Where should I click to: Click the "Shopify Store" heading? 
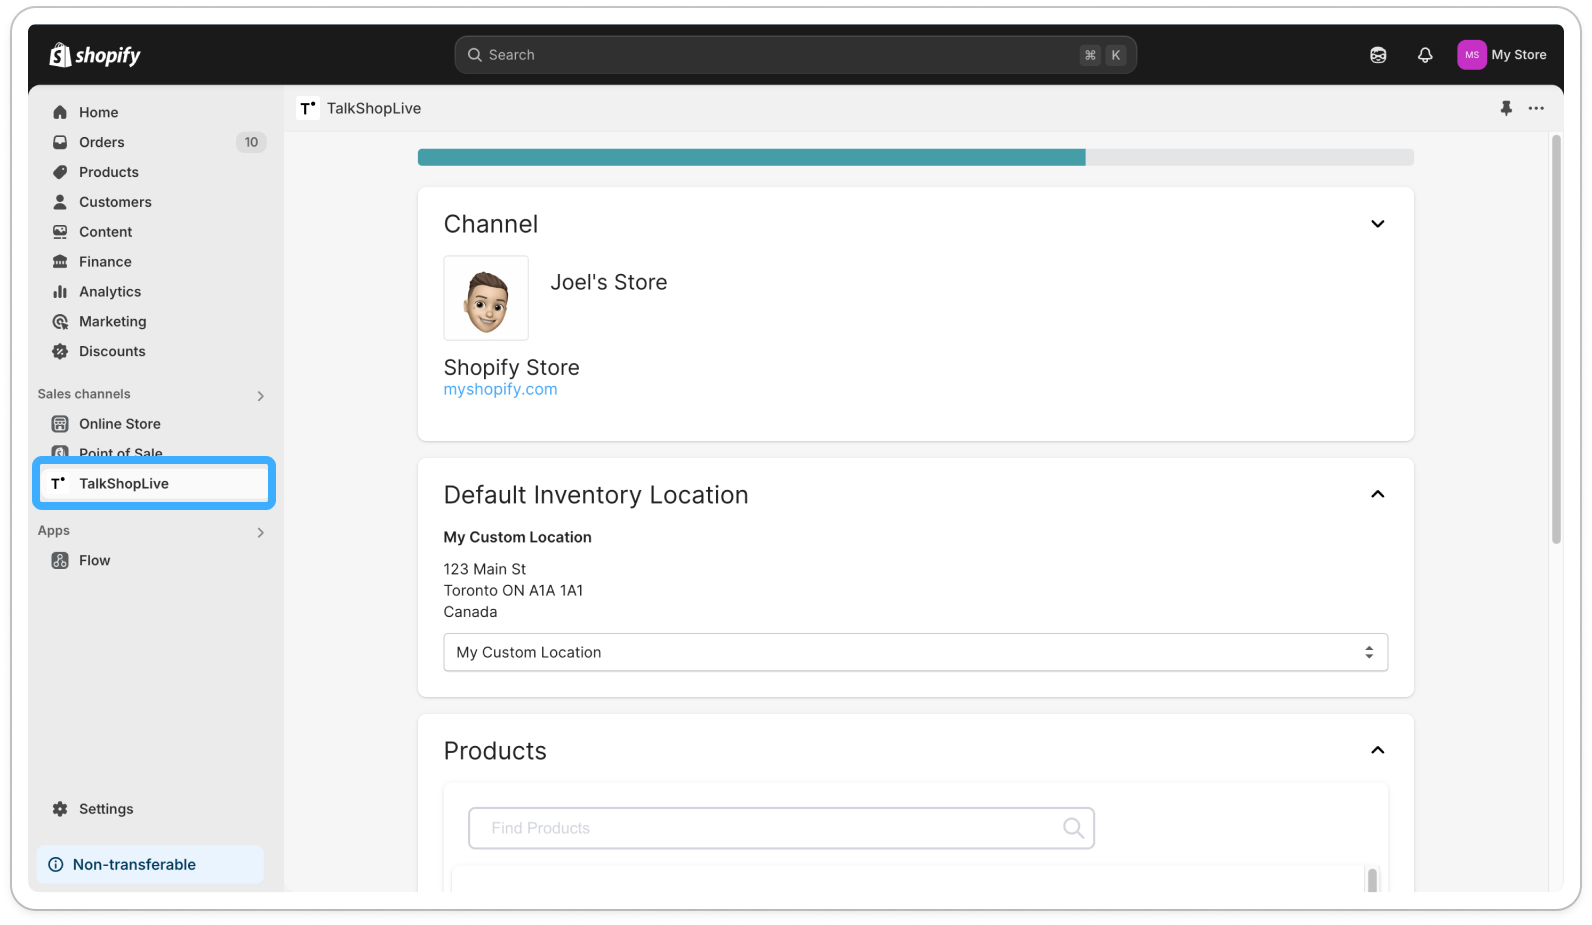pyautogui.click(x=511, y=367)
